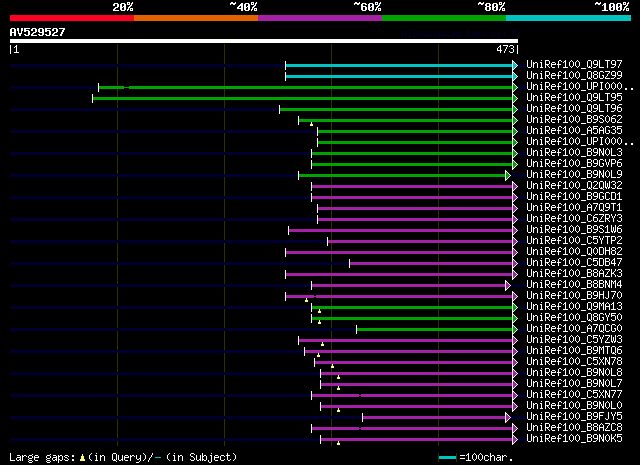This screenshot has width=640, height=465.
Task: Select the UniRef100_B9FJY5 label
Action: [x=574, y=417]
